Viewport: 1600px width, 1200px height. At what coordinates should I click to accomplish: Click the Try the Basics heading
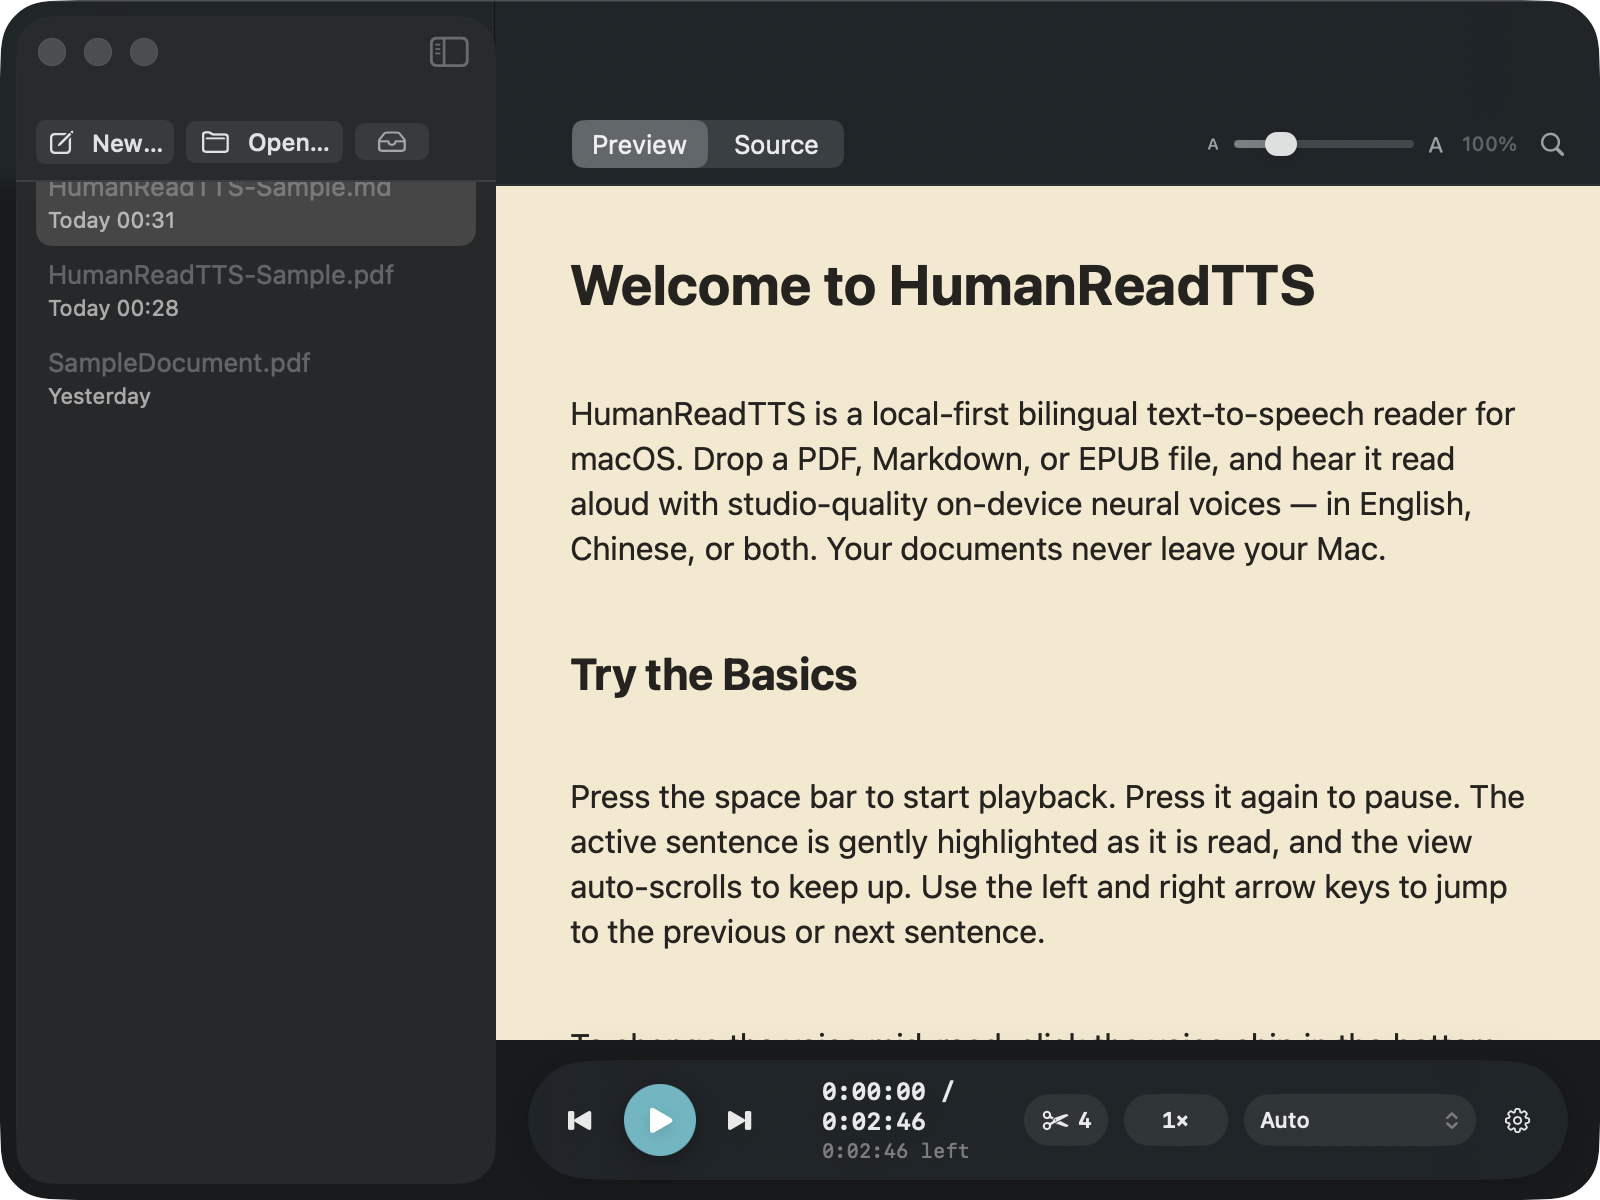(713, 675)
